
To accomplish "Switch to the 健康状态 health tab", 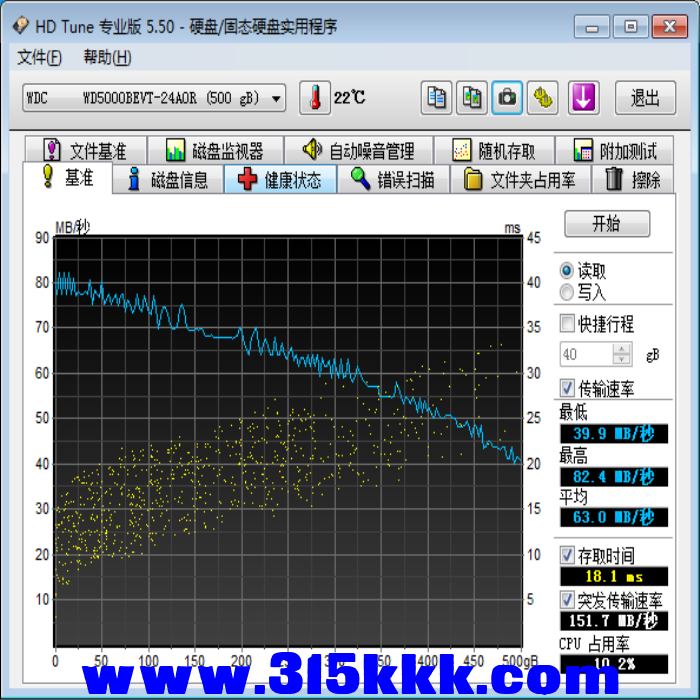I will point(280,180).
